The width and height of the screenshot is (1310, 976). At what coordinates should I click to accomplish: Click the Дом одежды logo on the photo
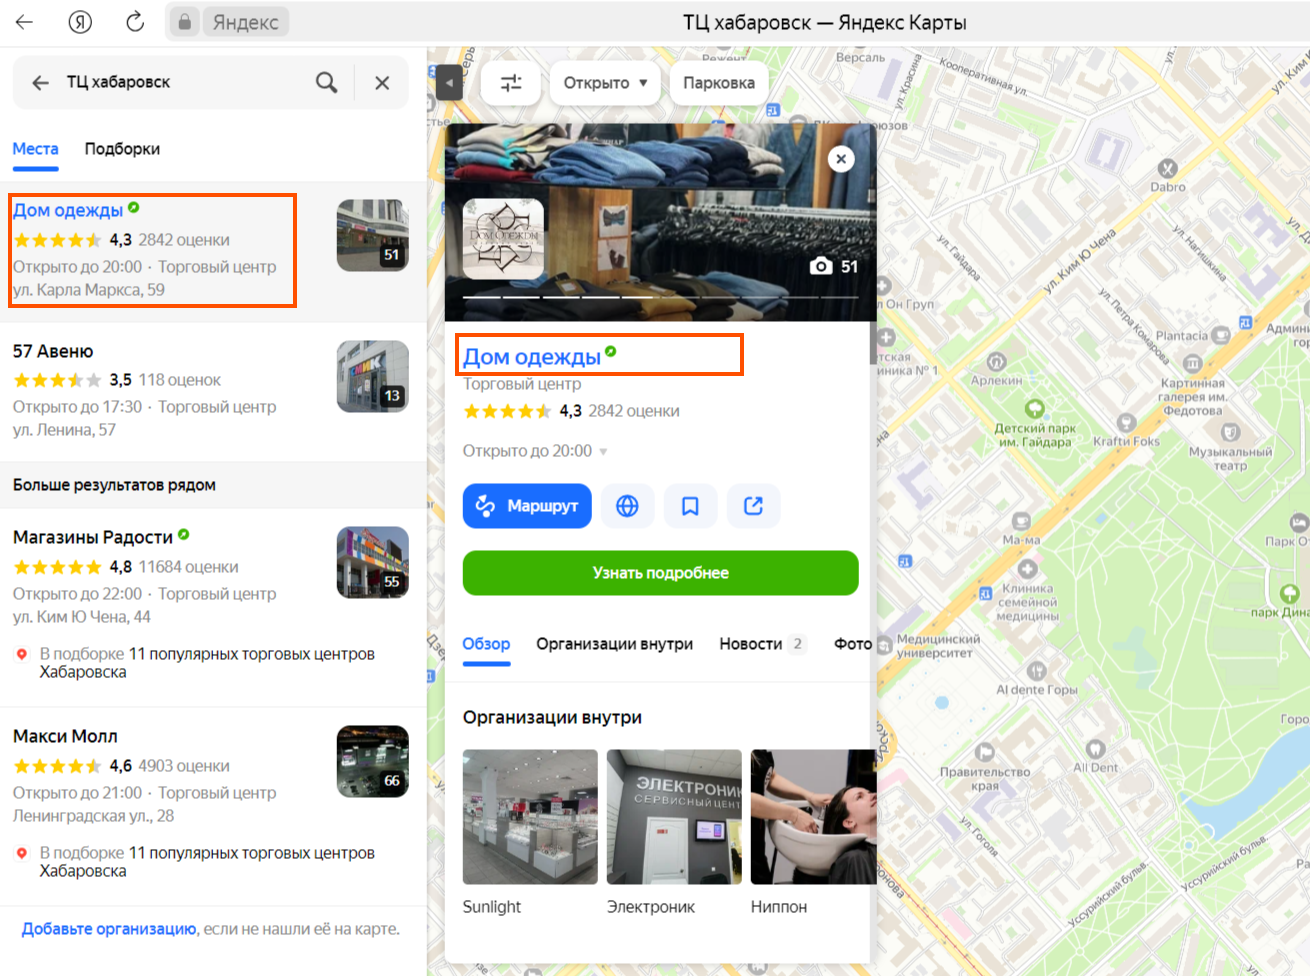[504, 239]
